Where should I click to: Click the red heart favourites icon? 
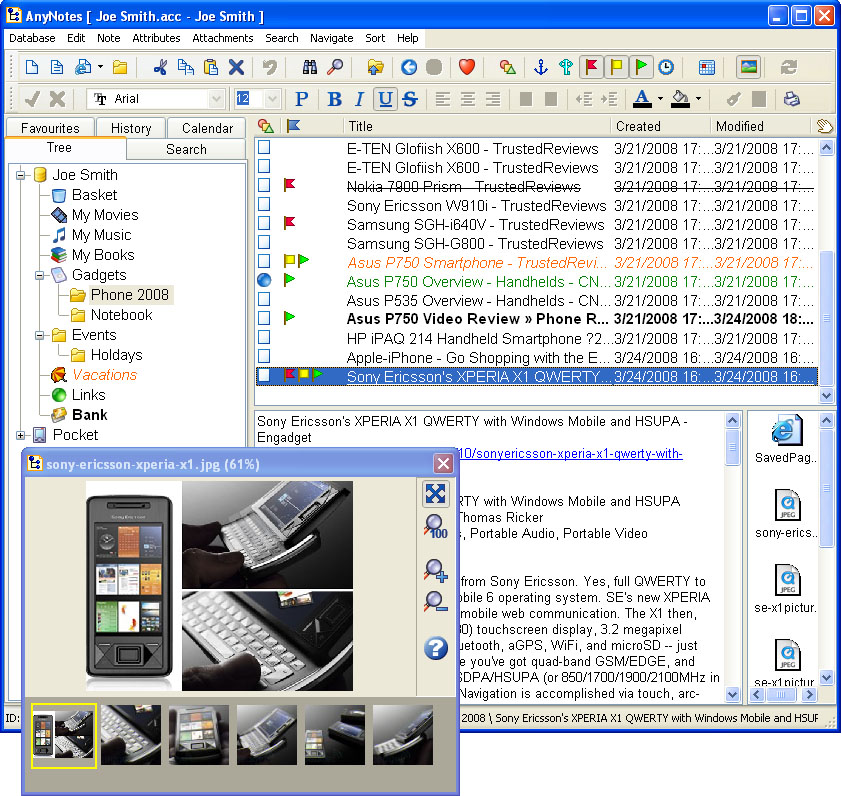(466, 67)
